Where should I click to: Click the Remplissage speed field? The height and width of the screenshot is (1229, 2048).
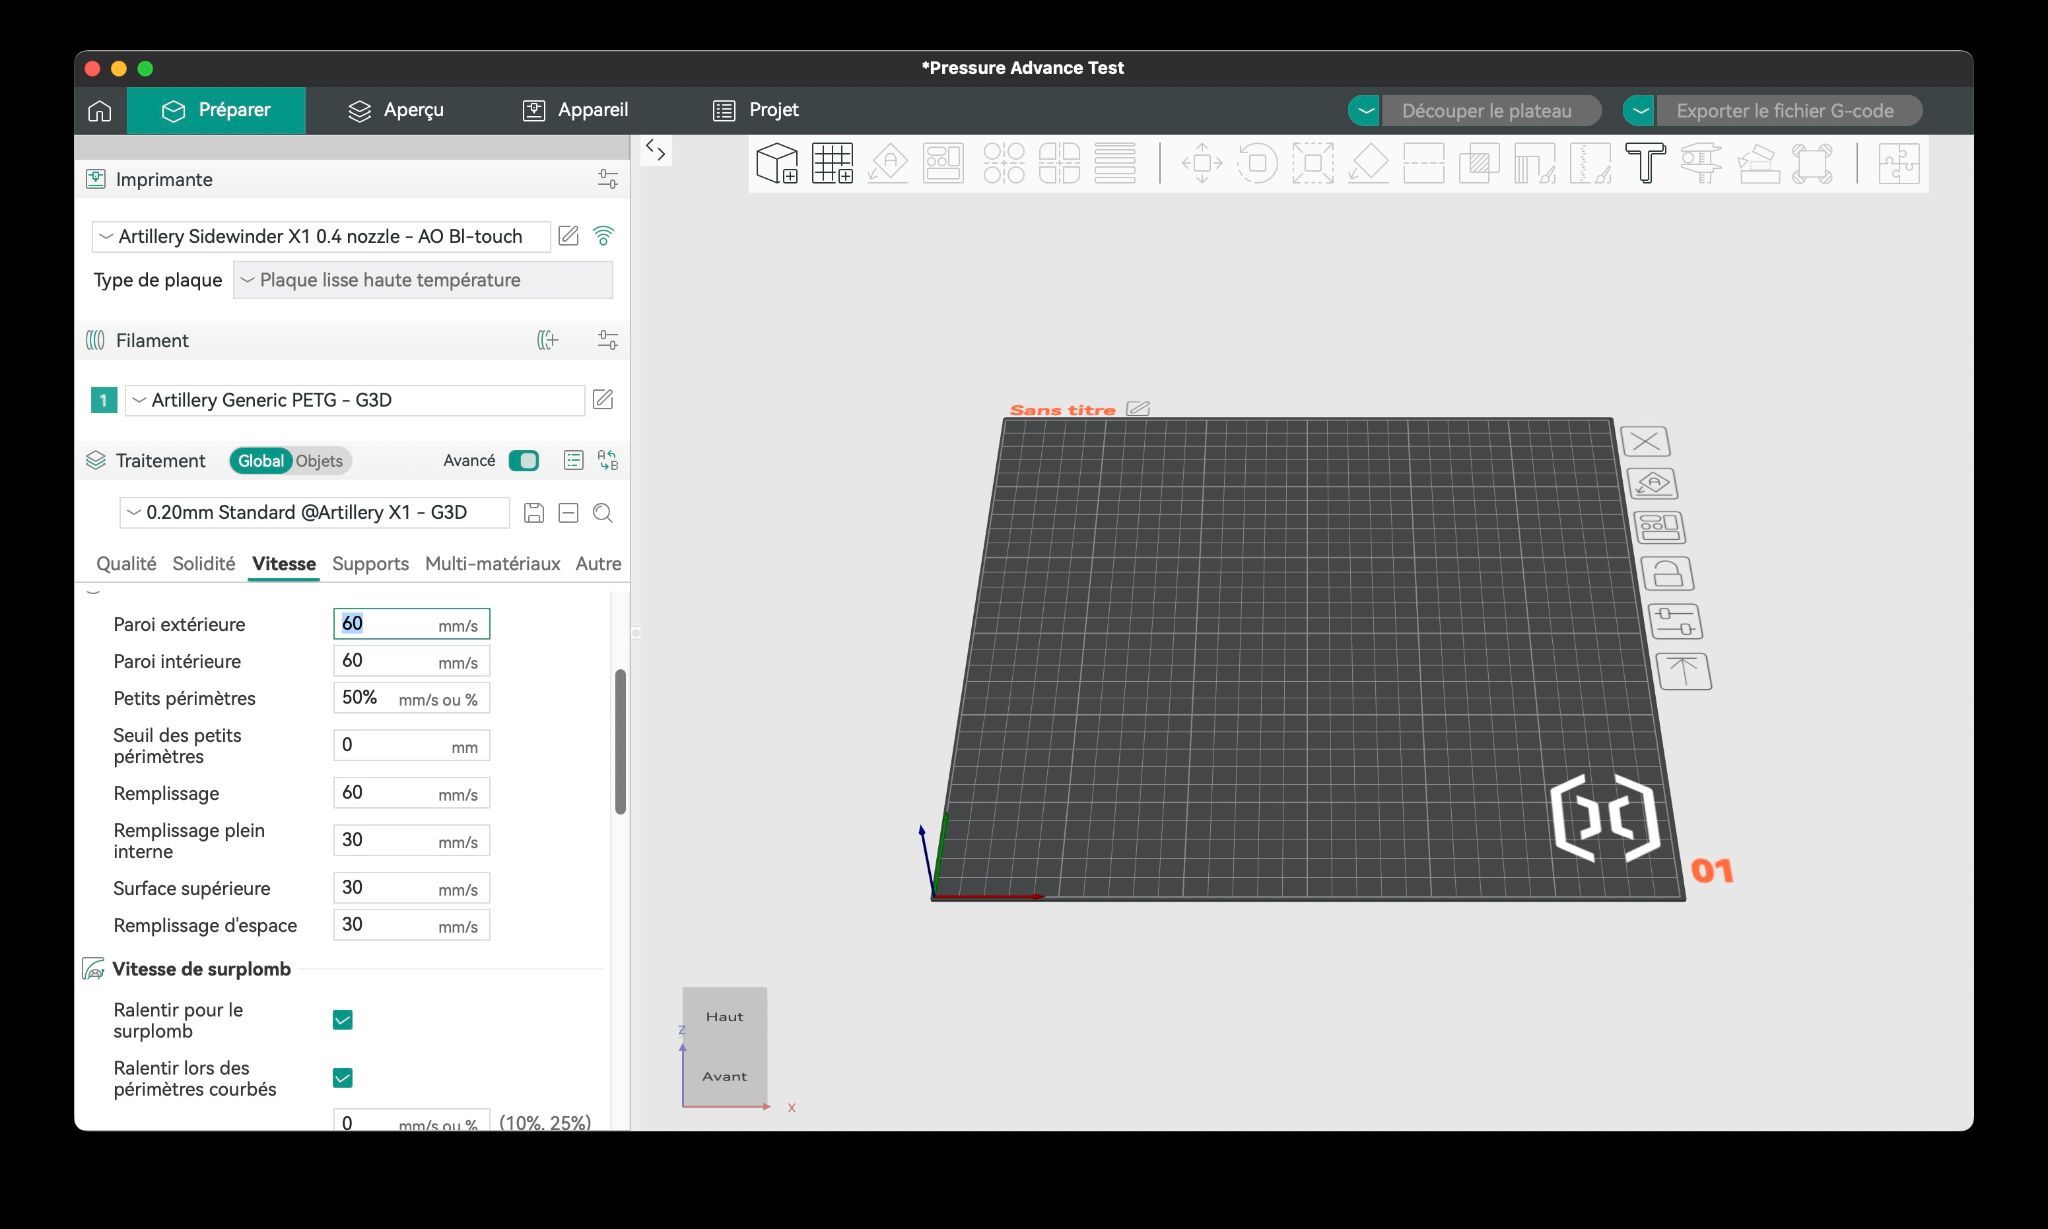pyautogui.click(x=411, y=793)
